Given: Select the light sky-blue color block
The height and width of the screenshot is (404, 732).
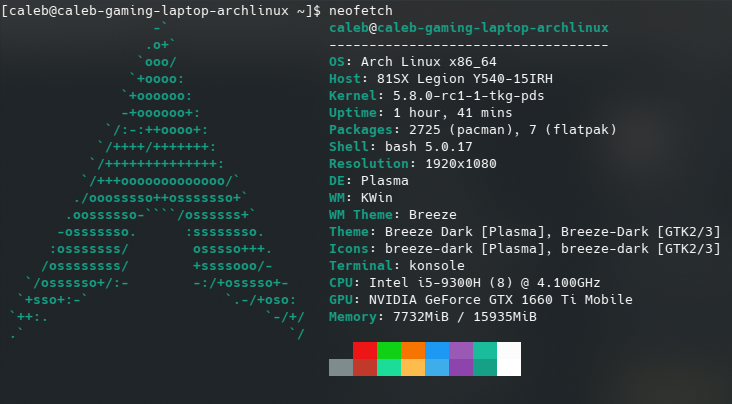Looking at the screenshot, I should [x=437, y=368].
